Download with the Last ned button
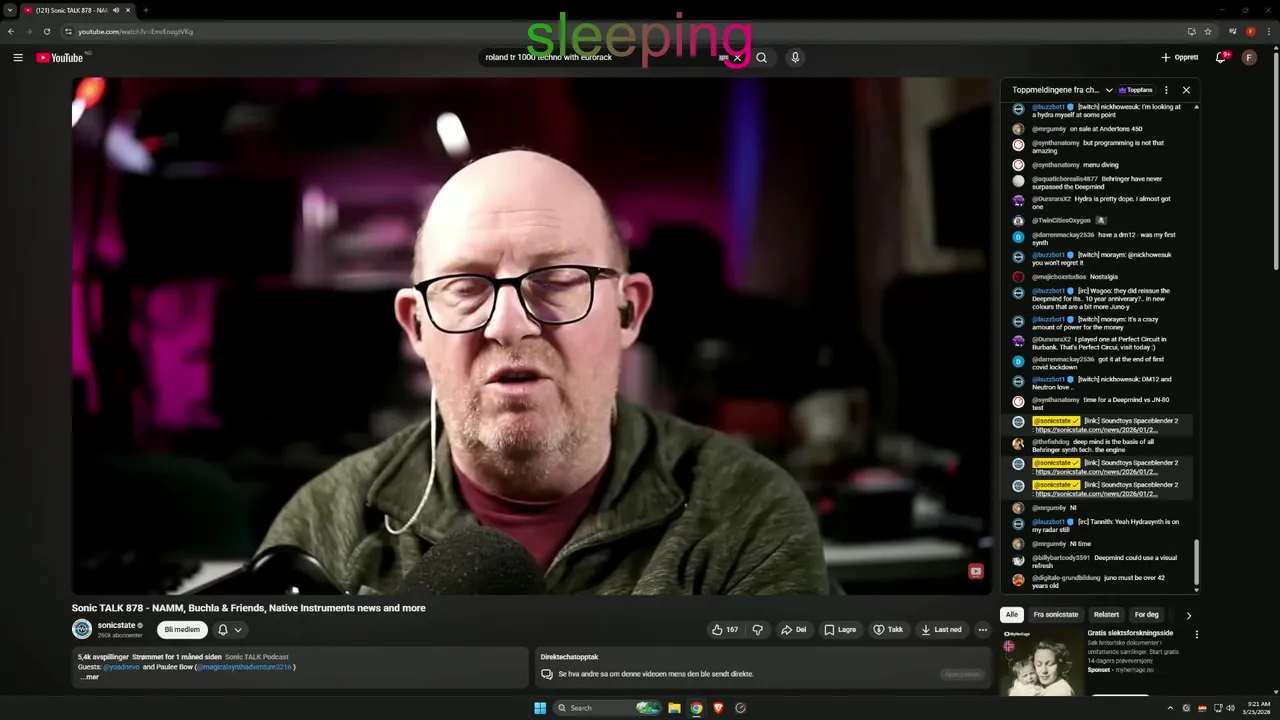 [942, 630]
